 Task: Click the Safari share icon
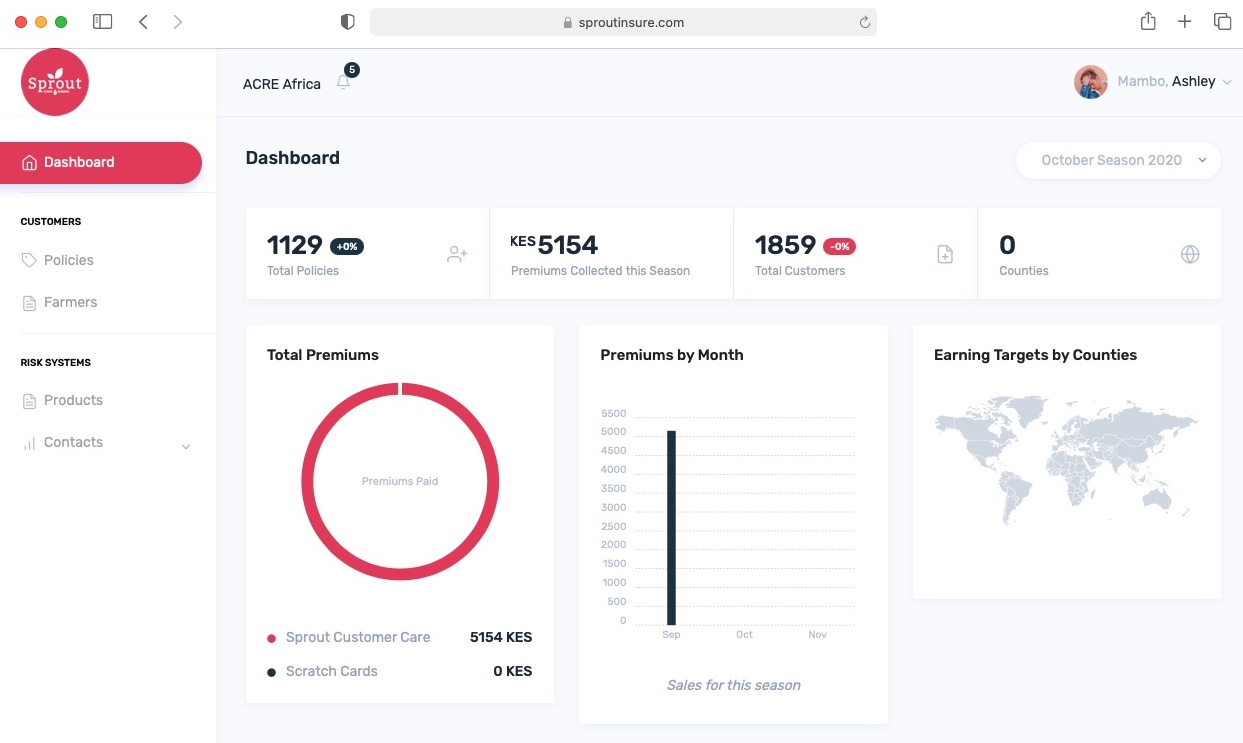1148,22
